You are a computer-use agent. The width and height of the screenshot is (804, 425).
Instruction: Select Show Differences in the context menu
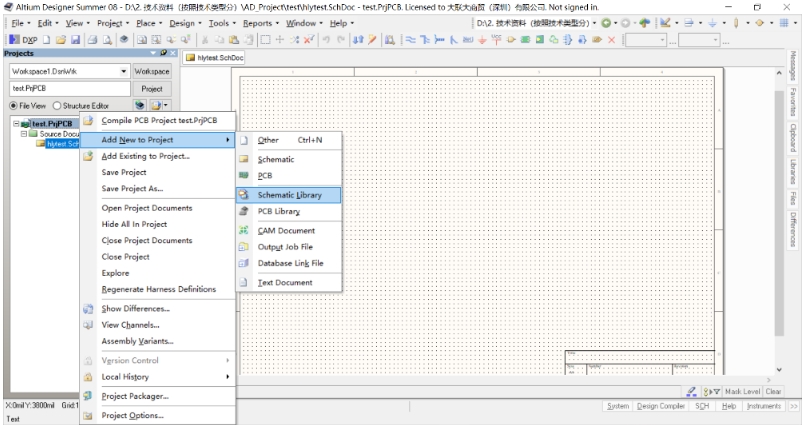[x=158, y=309]
